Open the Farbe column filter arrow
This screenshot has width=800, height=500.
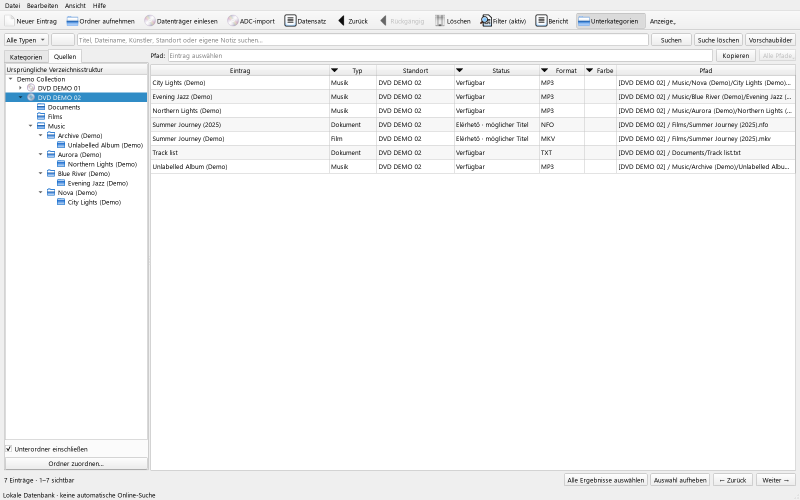pyautogui.click(x=589, y=70)
